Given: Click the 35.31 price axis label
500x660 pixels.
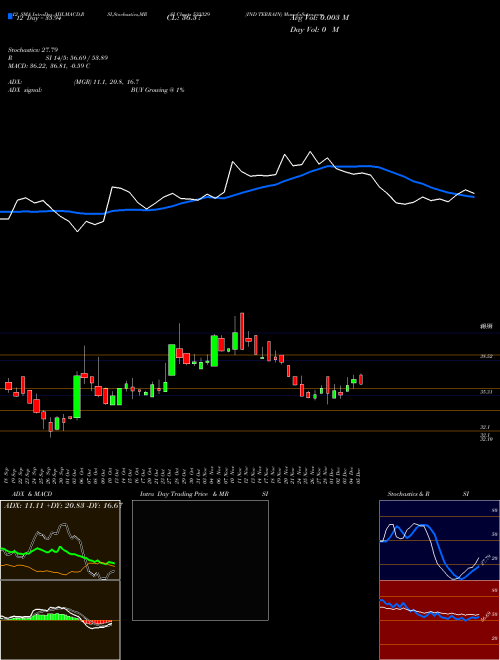Looking at the screenshot, I should point(486,391).
